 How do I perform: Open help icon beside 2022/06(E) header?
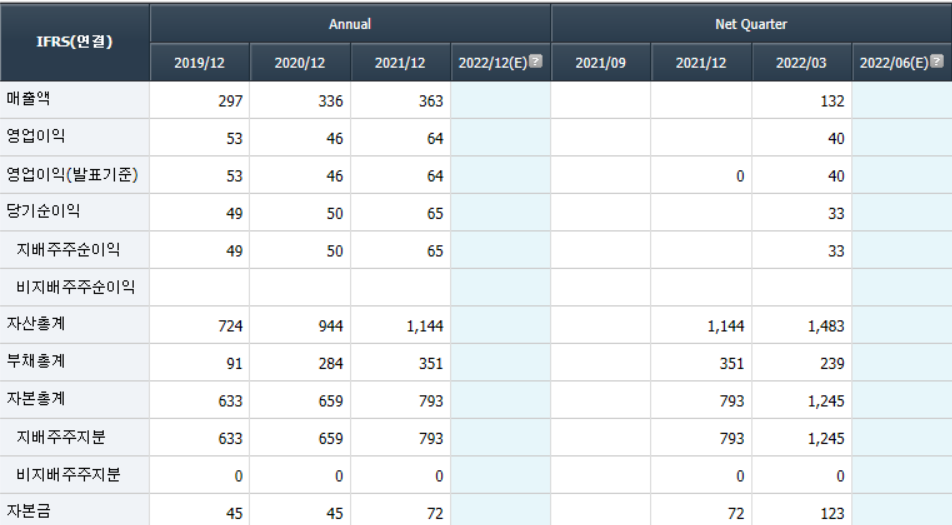tap(937, 61)
